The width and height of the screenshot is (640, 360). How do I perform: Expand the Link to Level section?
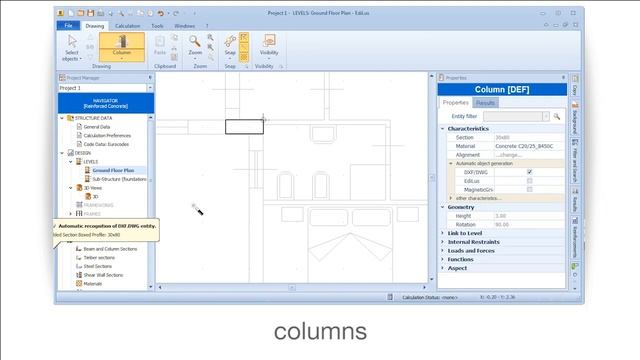pyautogui.click(x=442, y=233)
